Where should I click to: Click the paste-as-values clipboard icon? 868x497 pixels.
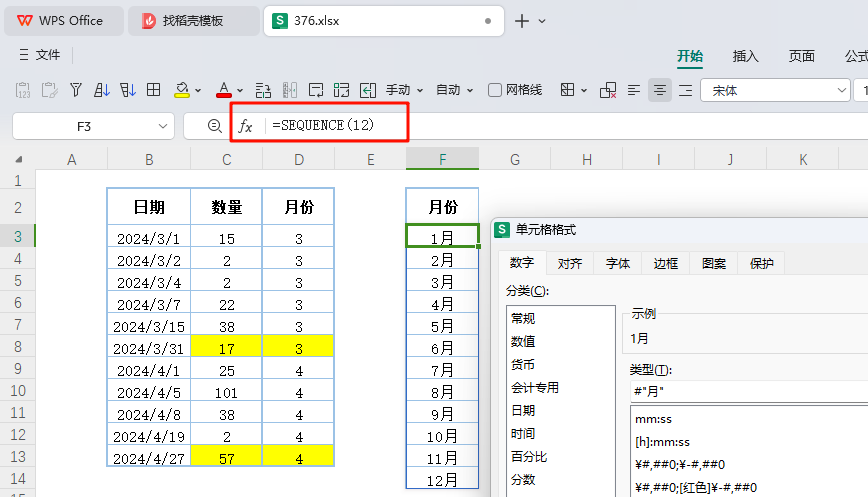[x=23, y=90]
